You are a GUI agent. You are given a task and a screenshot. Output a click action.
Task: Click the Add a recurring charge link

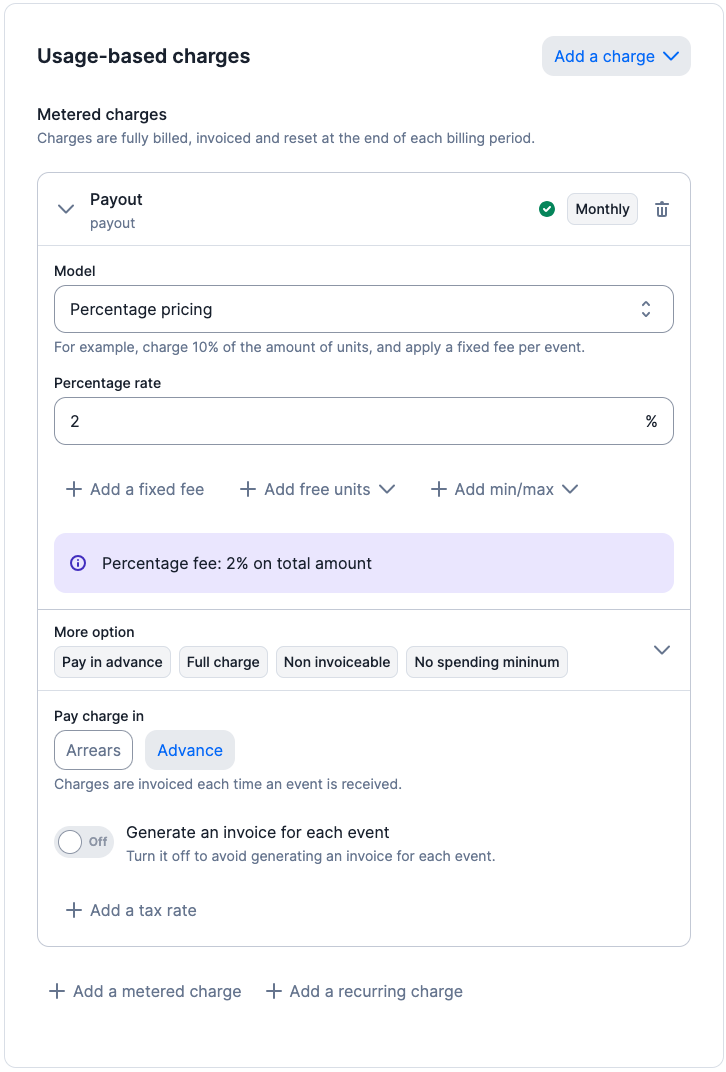375,991
